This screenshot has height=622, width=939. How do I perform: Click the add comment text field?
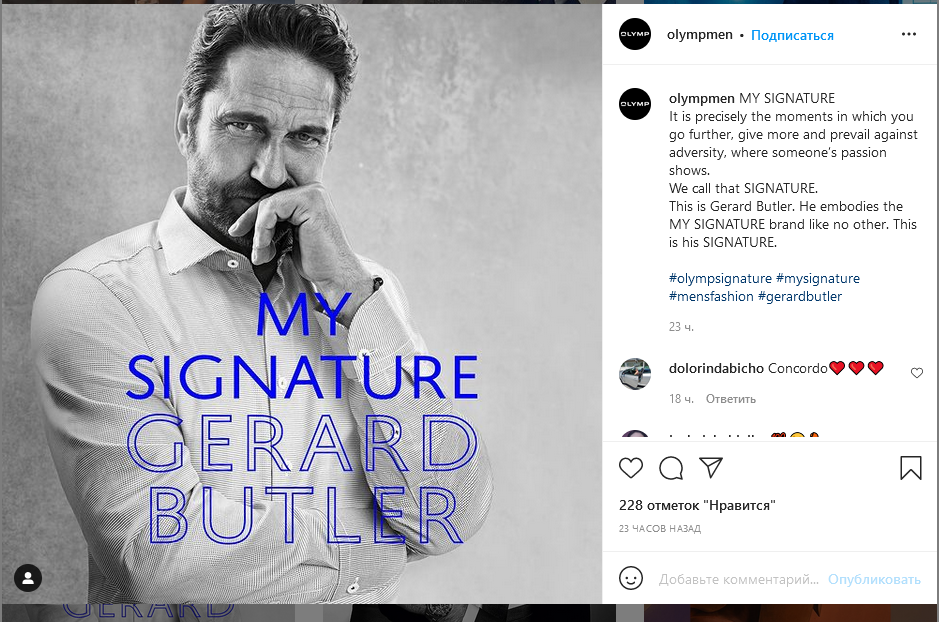[x=740, y=579]
